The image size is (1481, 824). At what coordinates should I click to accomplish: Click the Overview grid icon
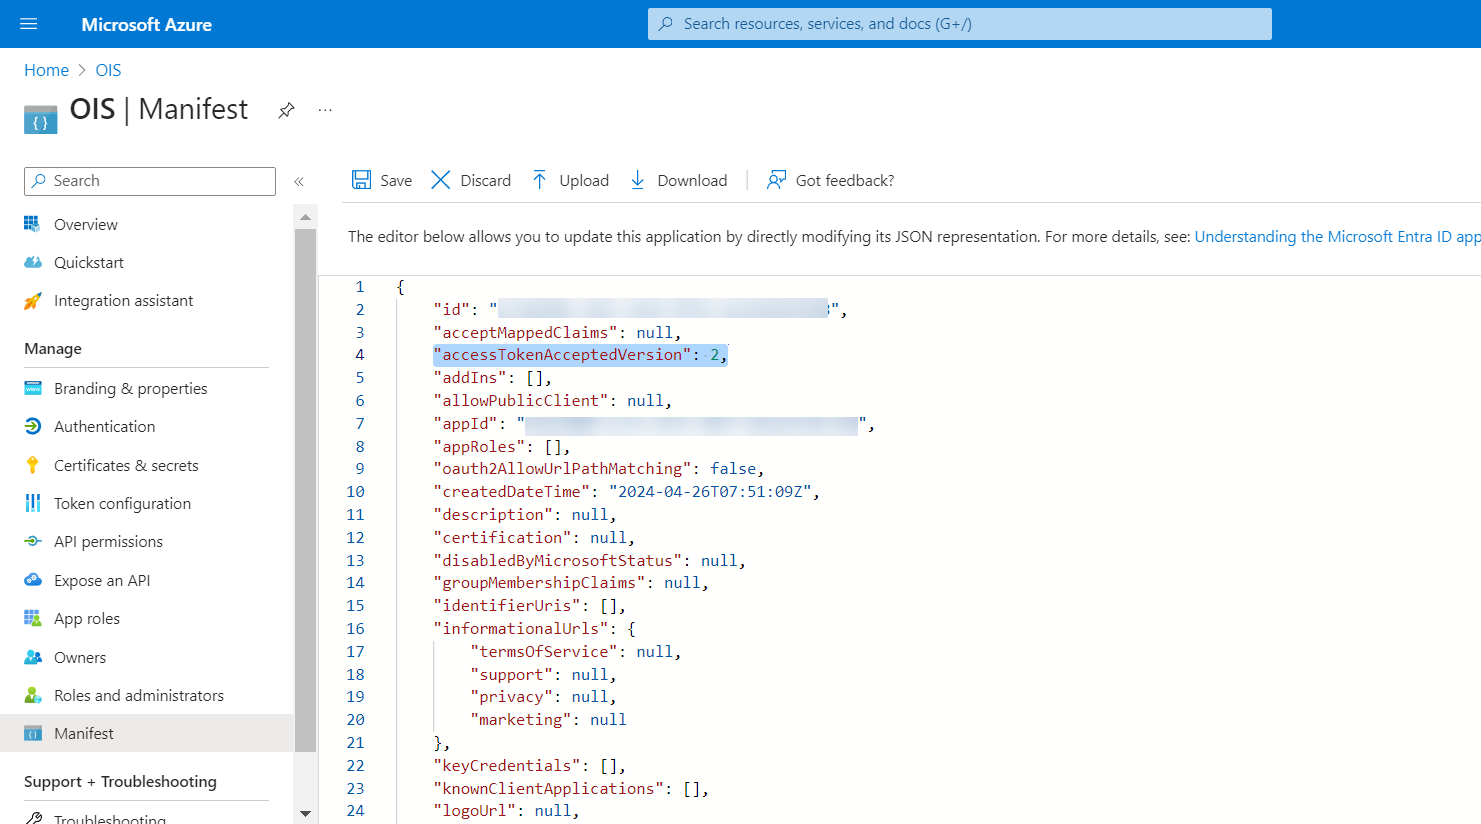click(x=33, y=224)
